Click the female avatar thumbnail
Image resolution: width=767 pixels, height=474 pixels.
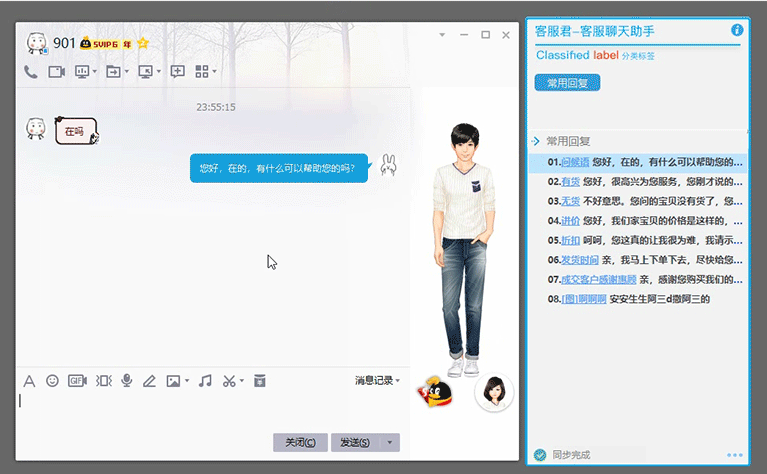point(494,392)
